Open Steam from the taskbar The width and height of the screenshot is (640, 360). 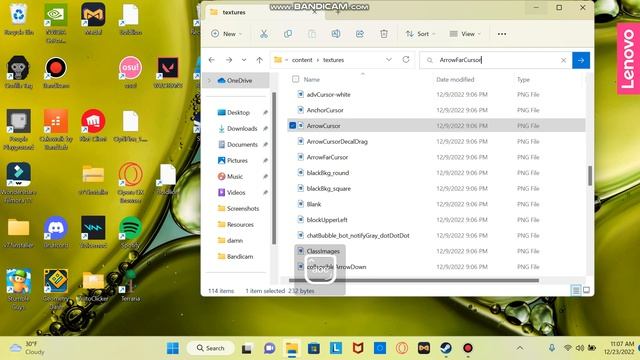click(446, 348)
